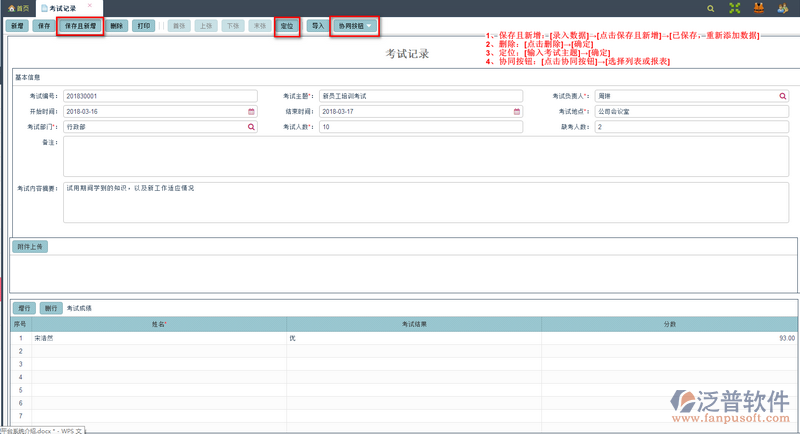
Task: Click the green fullscreen expand icon
Action: point(735,8)
